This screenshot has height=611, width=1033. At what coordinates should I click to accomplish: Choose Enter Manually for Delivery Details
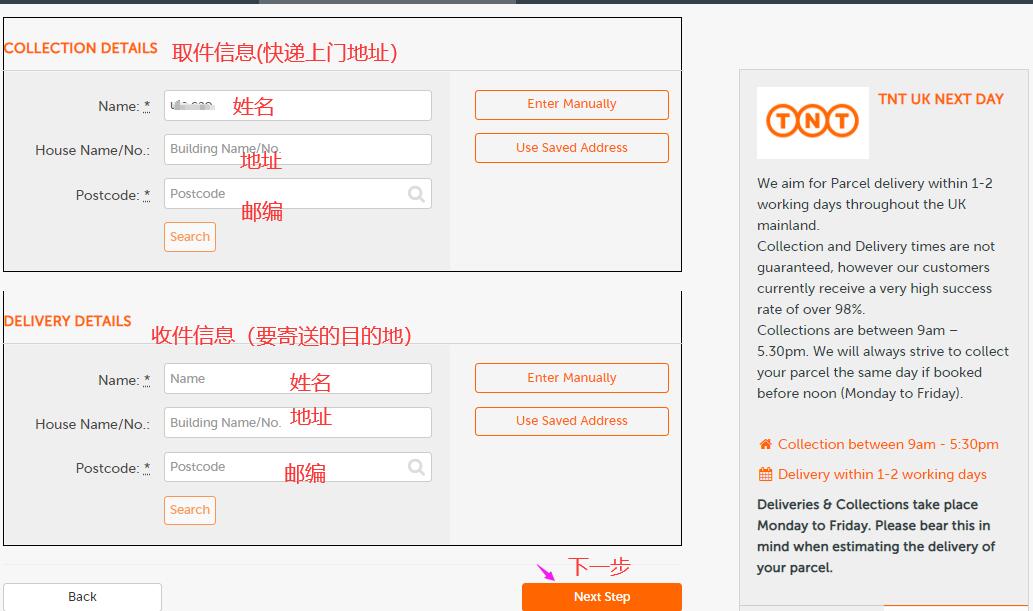[x=571, y=378]
